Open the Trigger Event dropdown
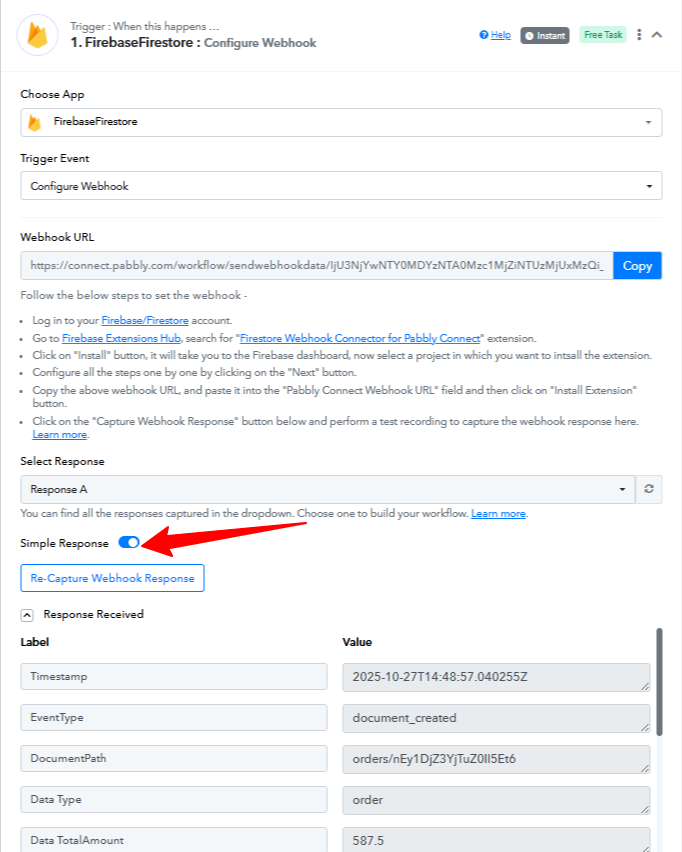The height and width of the screenshot is (852, 682). pos(341,186)
